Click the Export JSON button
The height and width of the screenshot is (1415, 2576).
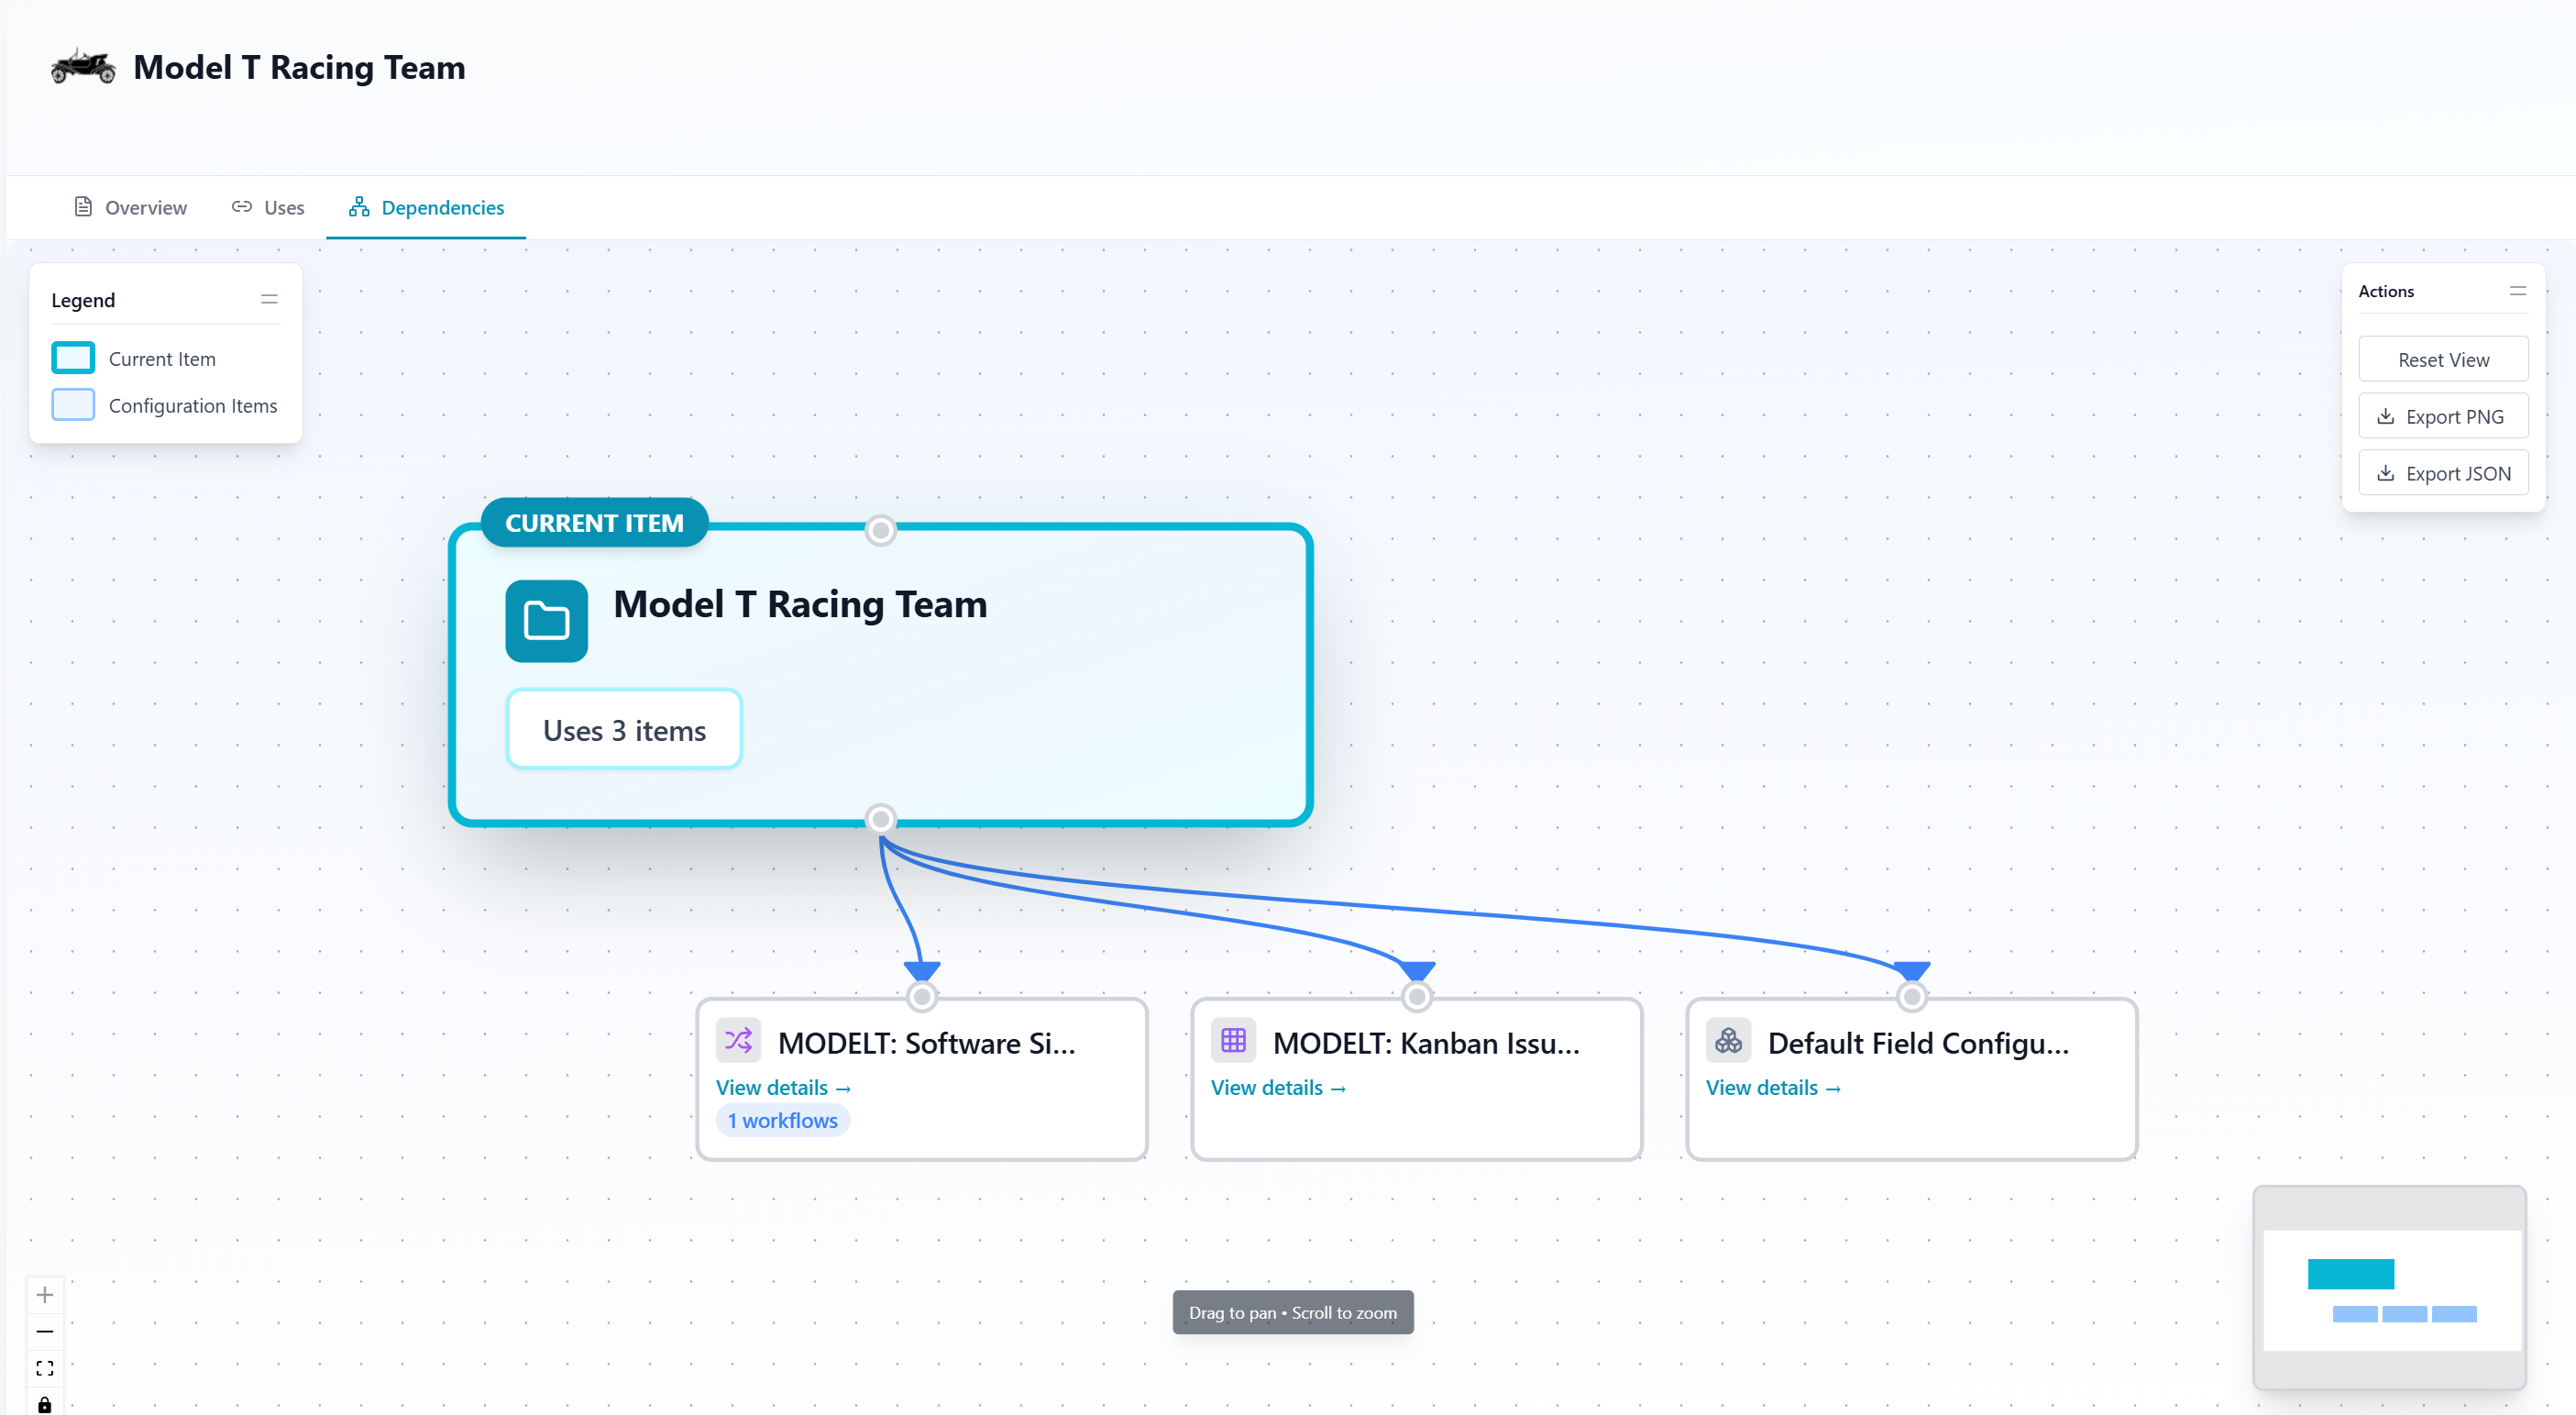tap(2442, 474)
